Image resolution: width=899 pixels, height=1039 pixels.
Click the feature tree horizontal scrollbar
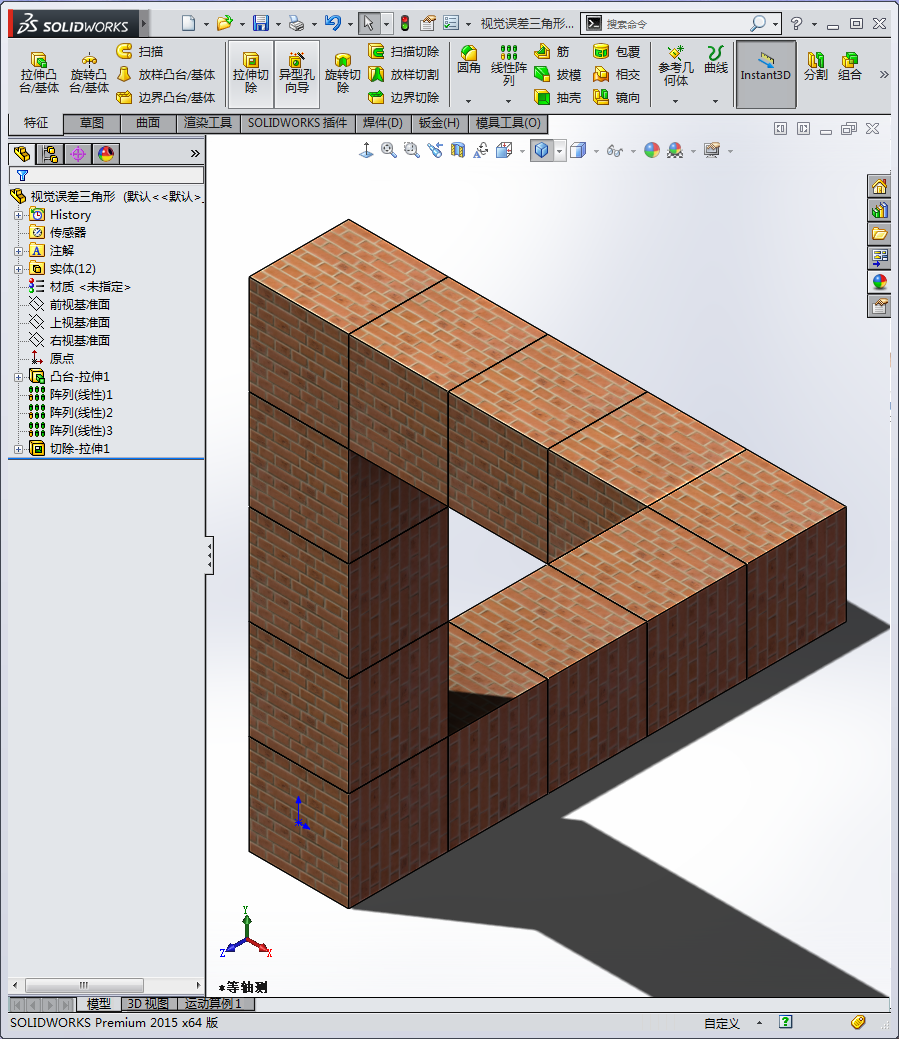(x=106, y=985)
